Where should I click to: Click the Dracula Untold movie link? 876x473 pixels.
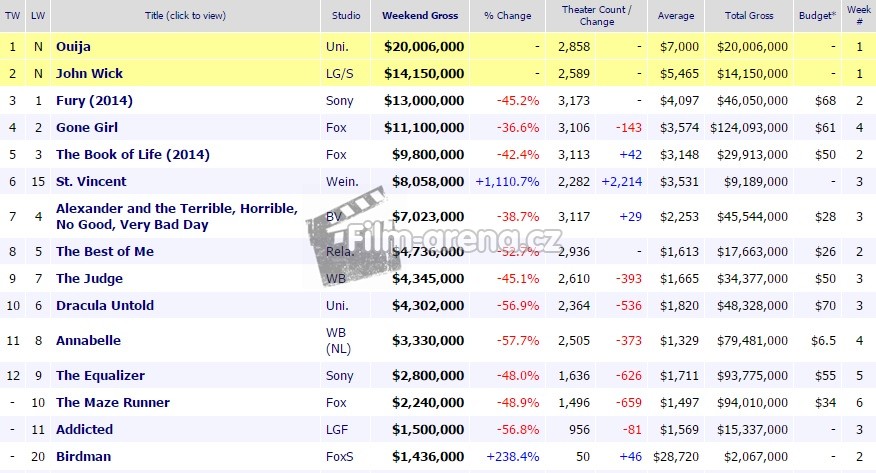pos(105,305)
